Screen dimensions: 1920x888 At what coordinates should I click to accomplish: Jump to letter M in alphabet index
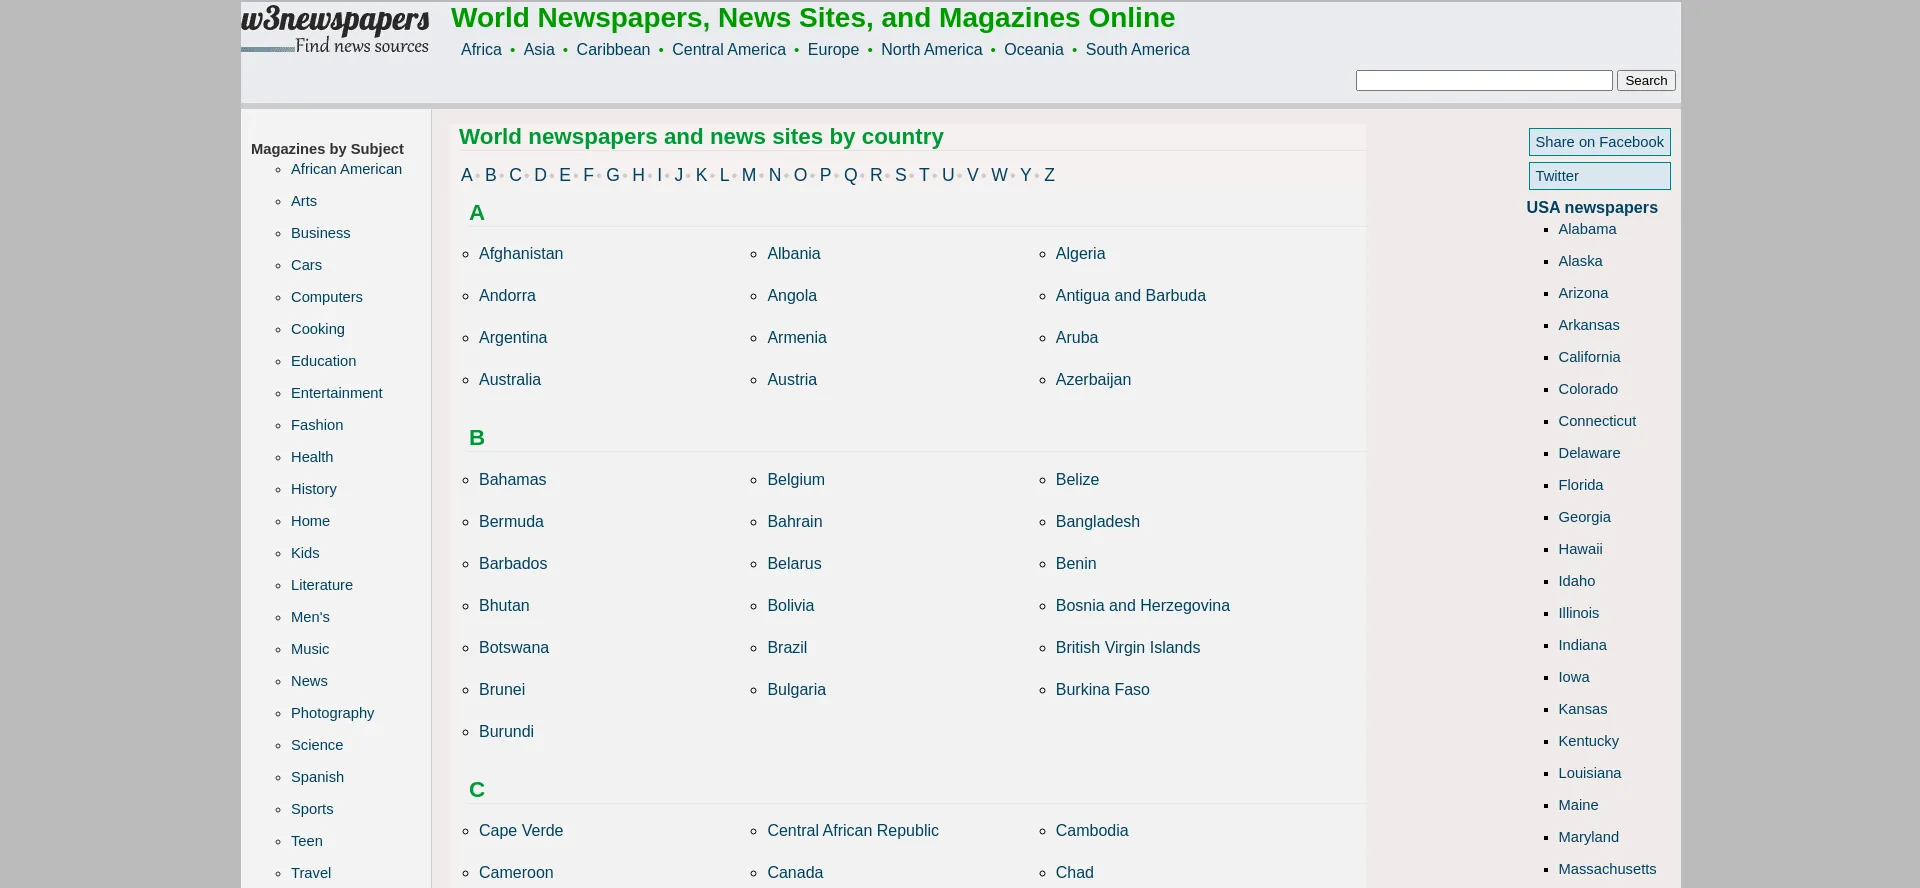[x=749, y=175]
